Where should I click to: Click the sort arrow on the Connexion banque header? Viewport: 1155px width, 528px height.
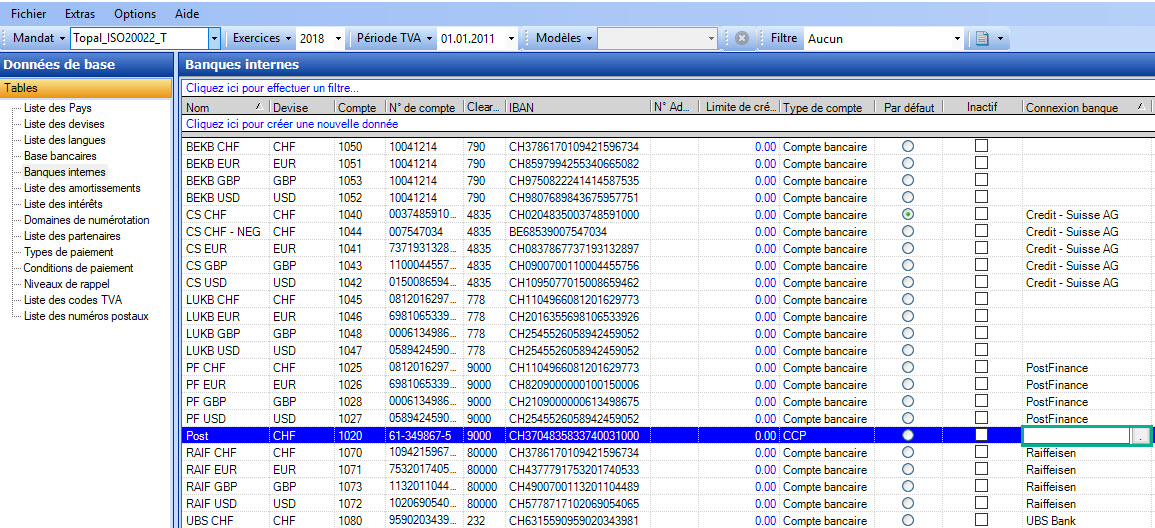1139,107
